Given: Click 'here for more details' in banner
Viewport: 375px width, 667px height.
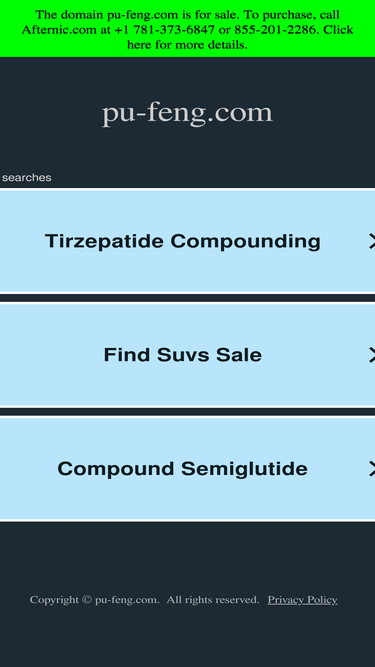Looking at the screenshot, I should [187, 44].
